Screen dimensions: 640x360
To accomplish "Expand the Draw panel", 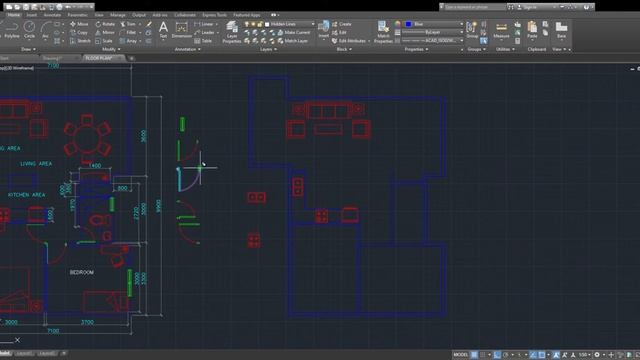I will pos(28,49).
